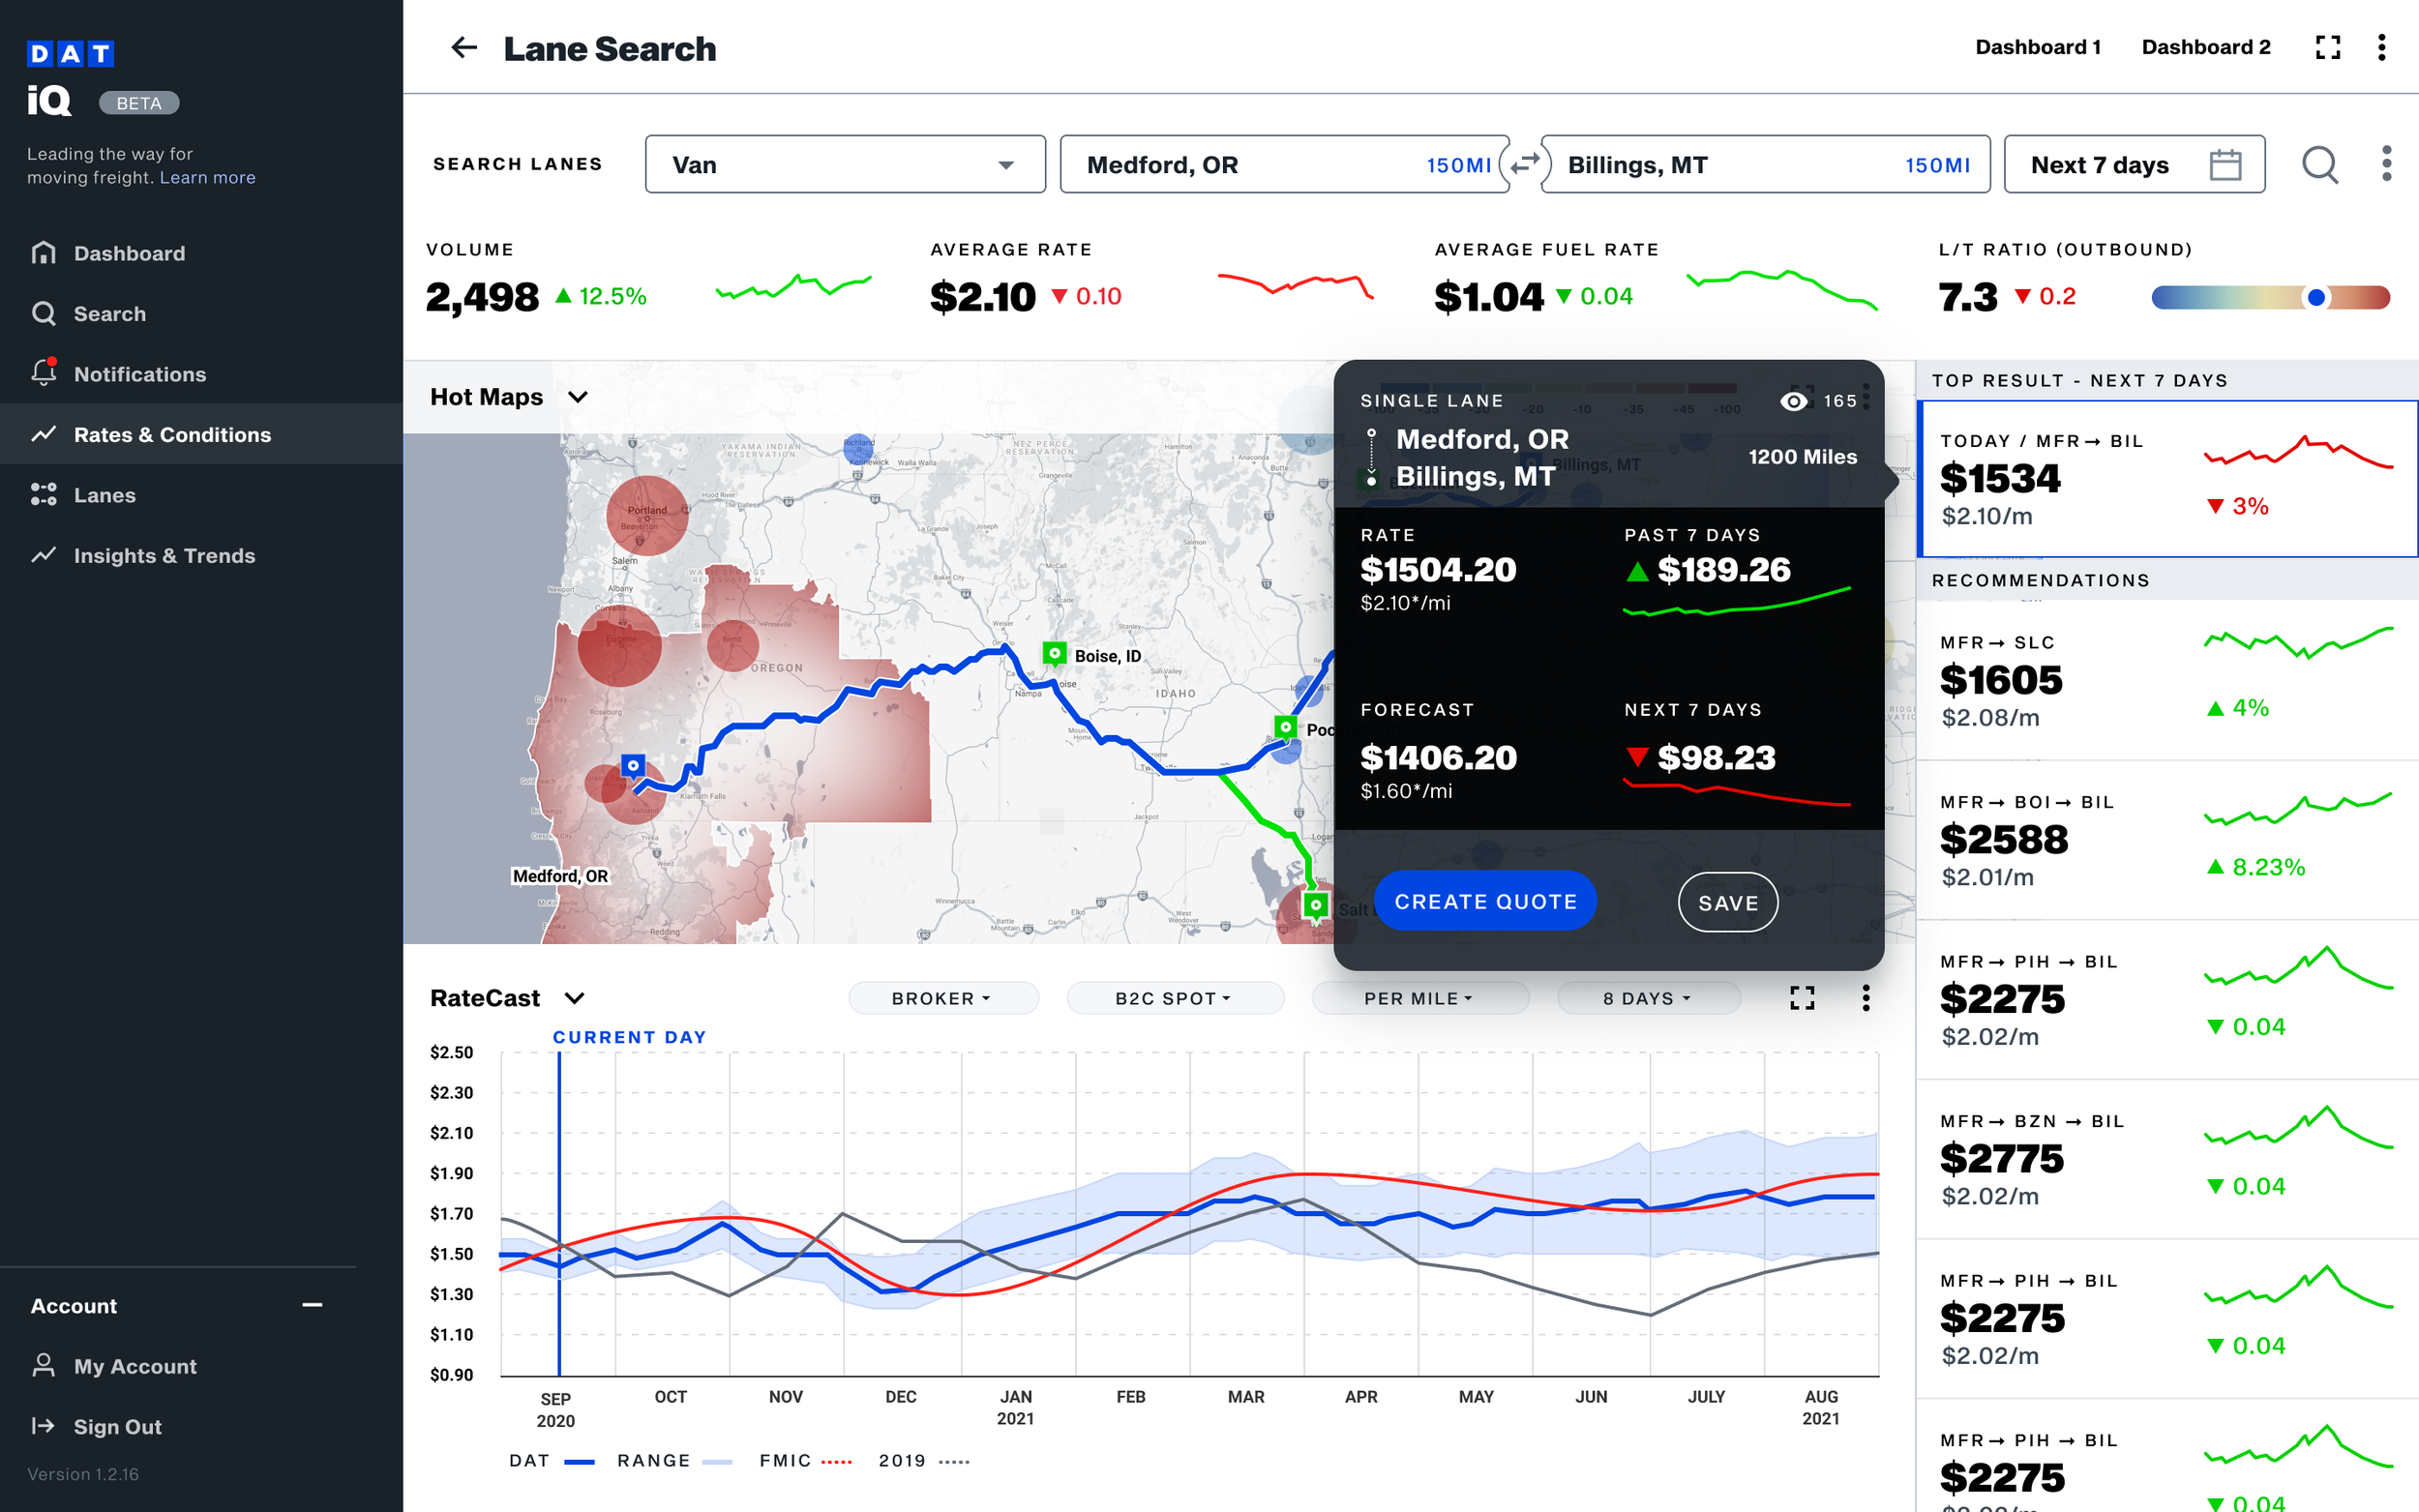Expand RateCast chart to fullscreen

point(1801,998)
